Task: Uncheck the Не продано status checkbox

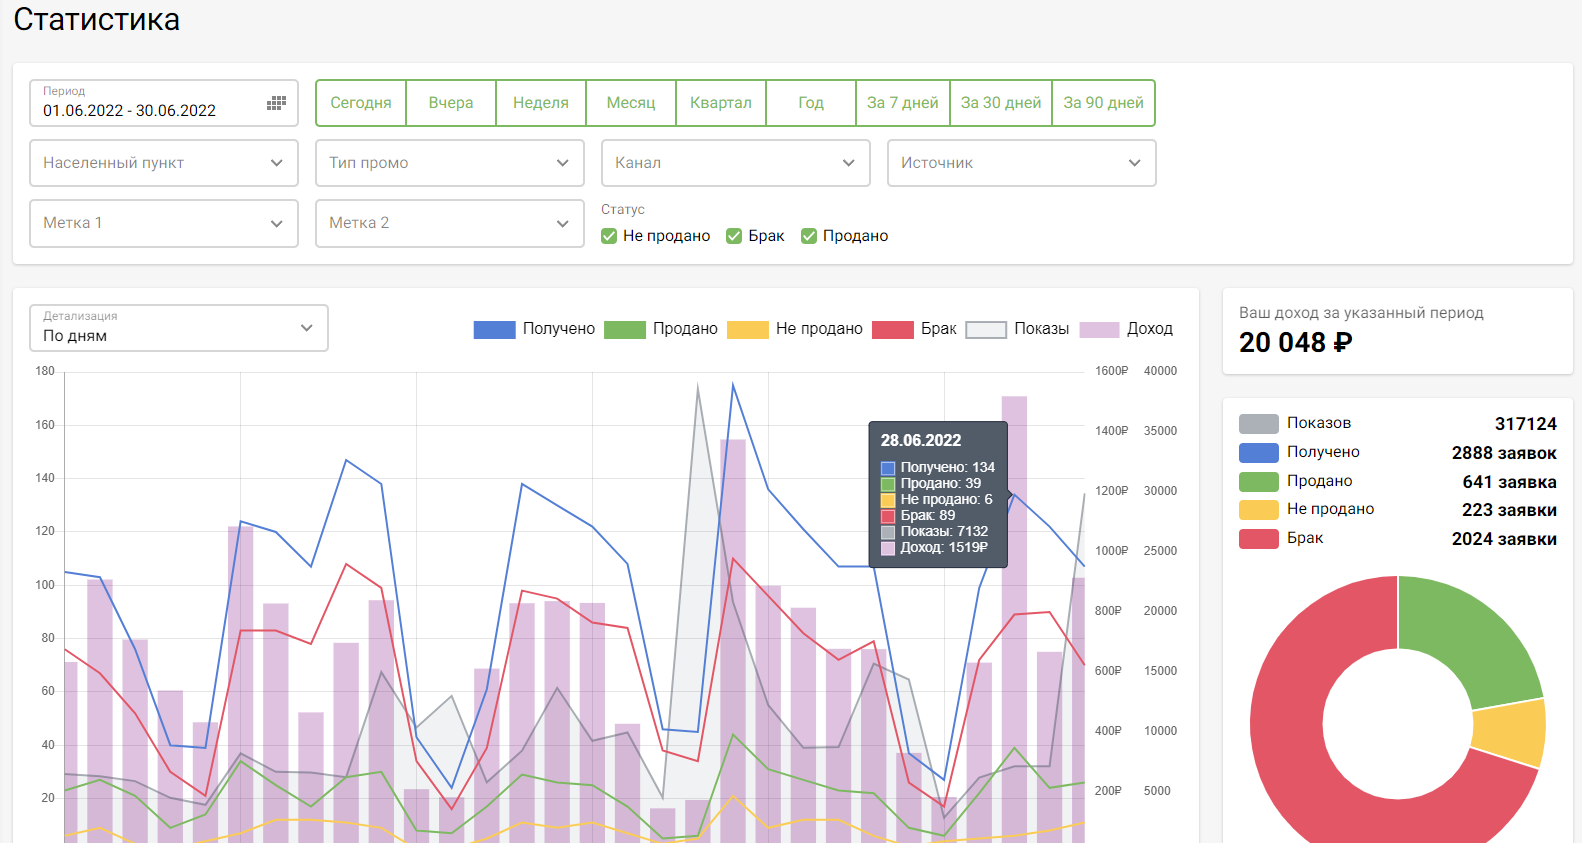Action: click(x=609, y=236)
